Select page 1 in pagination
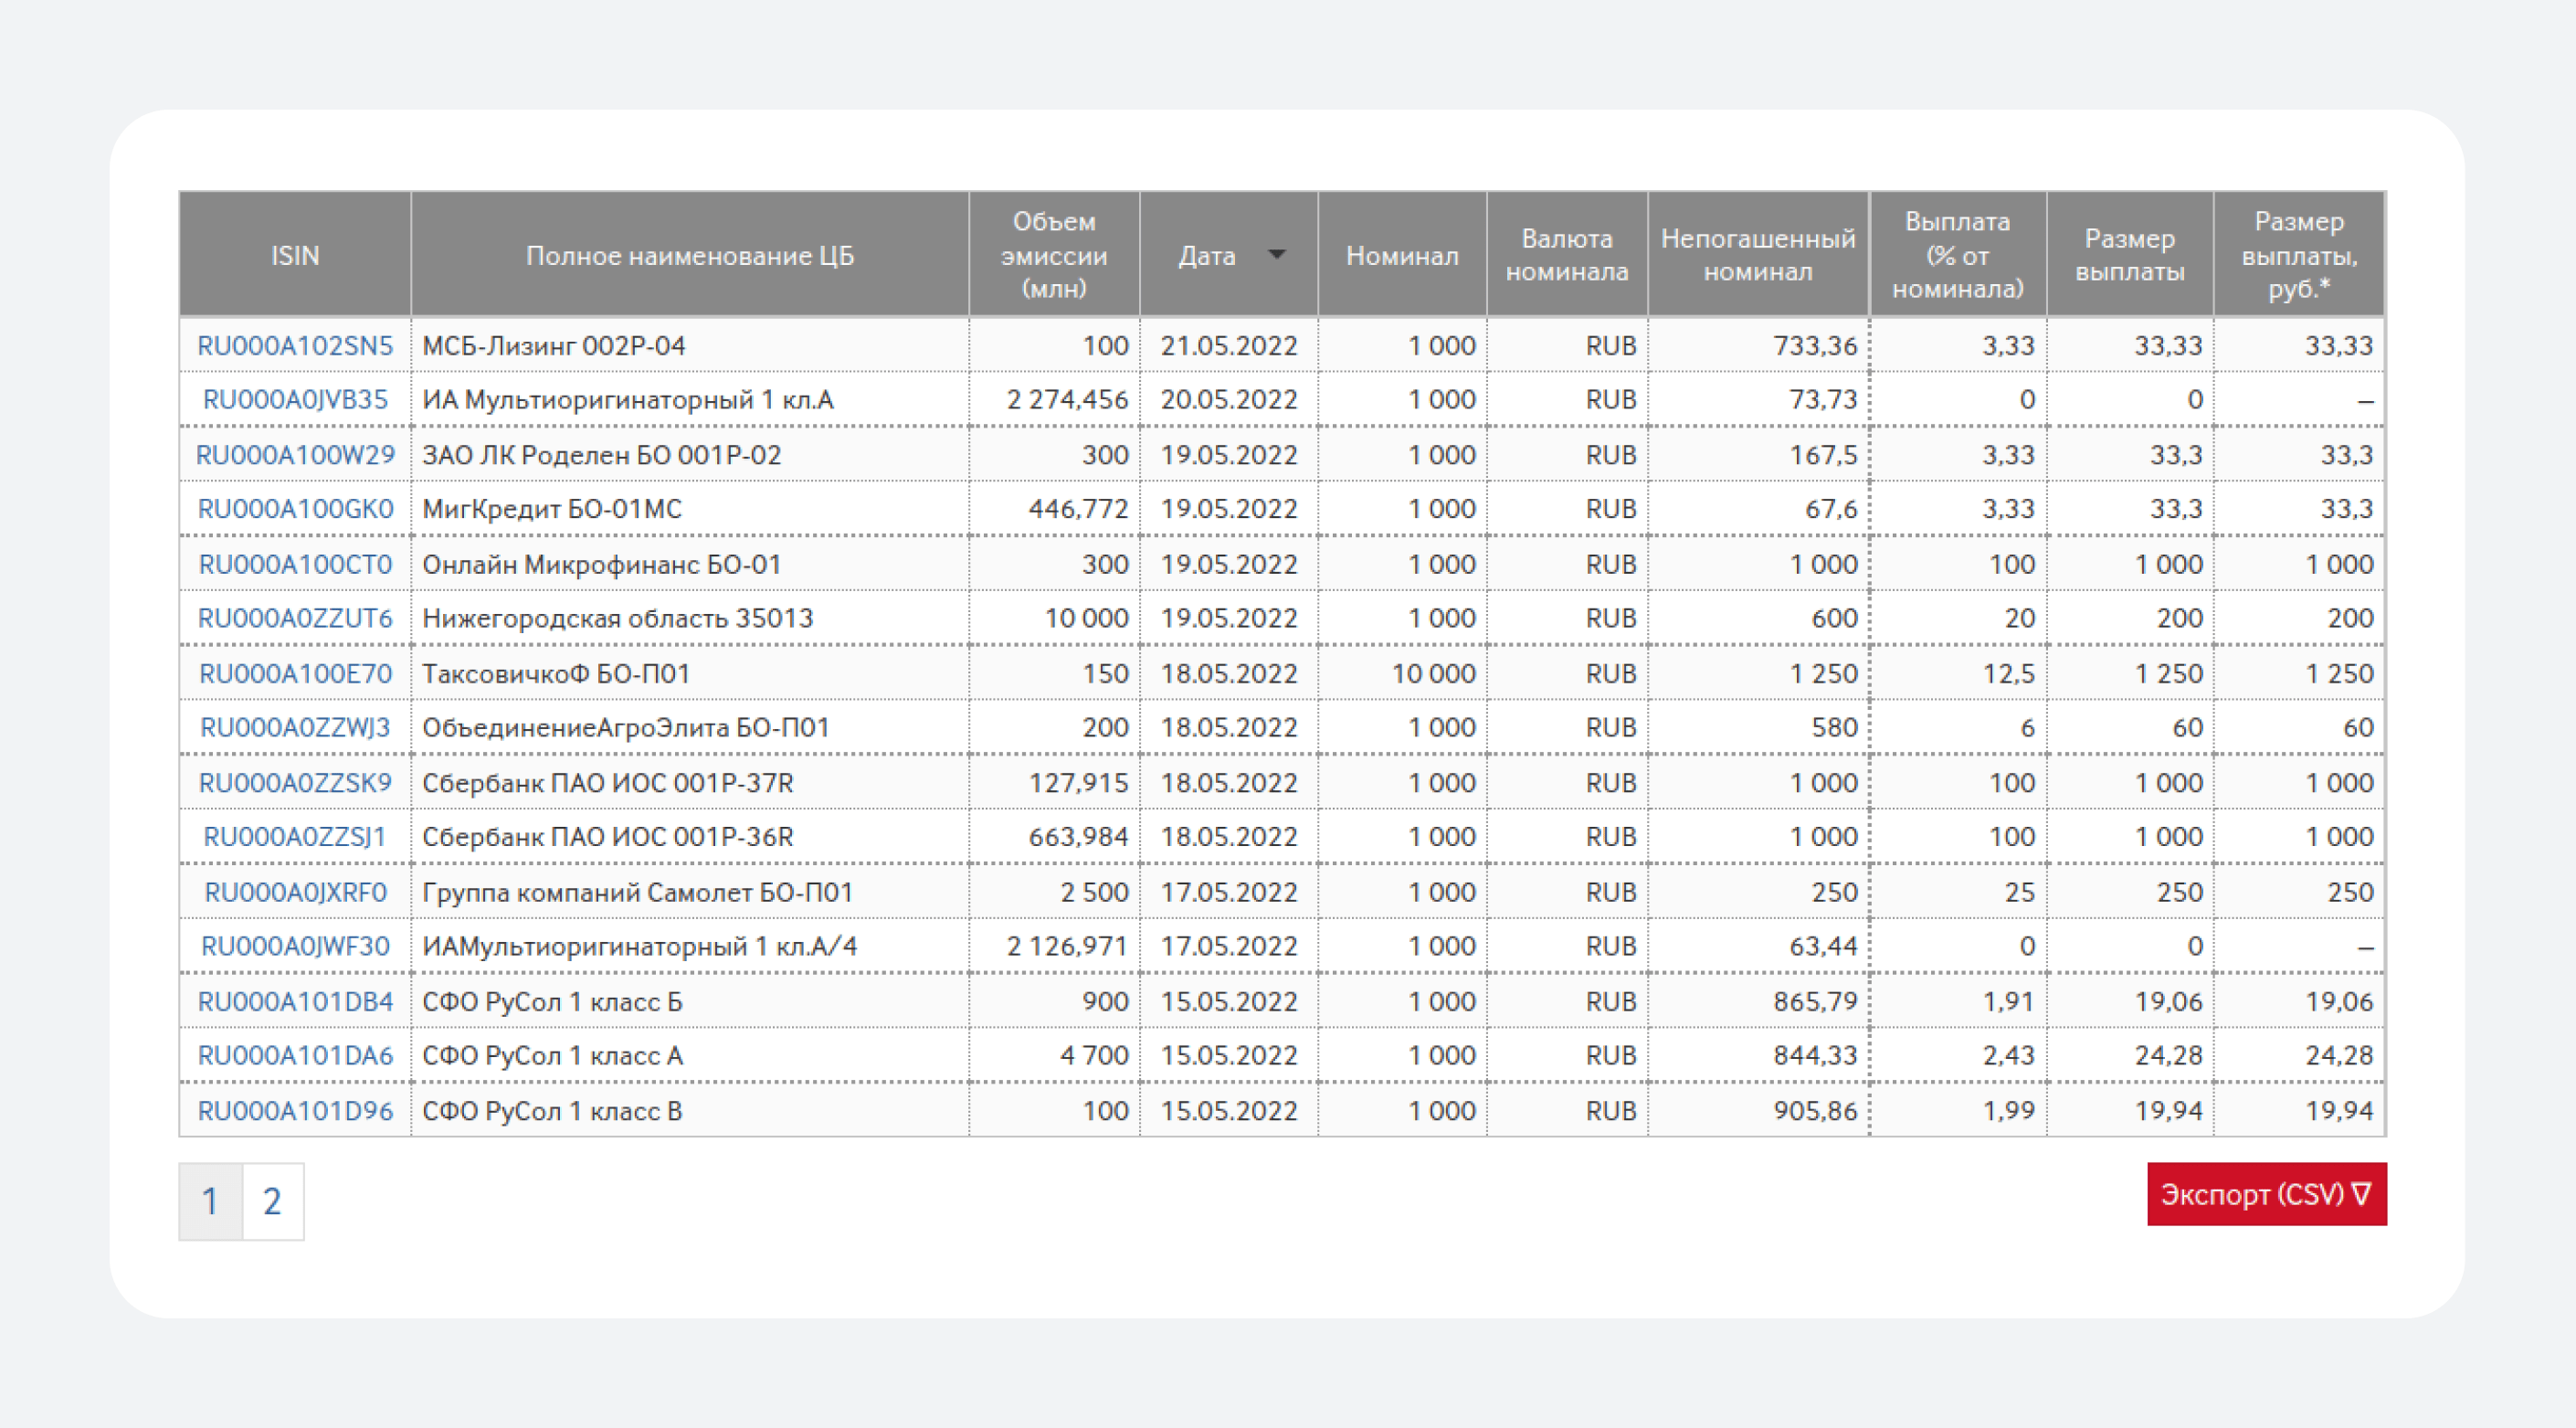The height and width of the screenshot is (1428, 2576). pyautogui.click(x=210, y=1201)
